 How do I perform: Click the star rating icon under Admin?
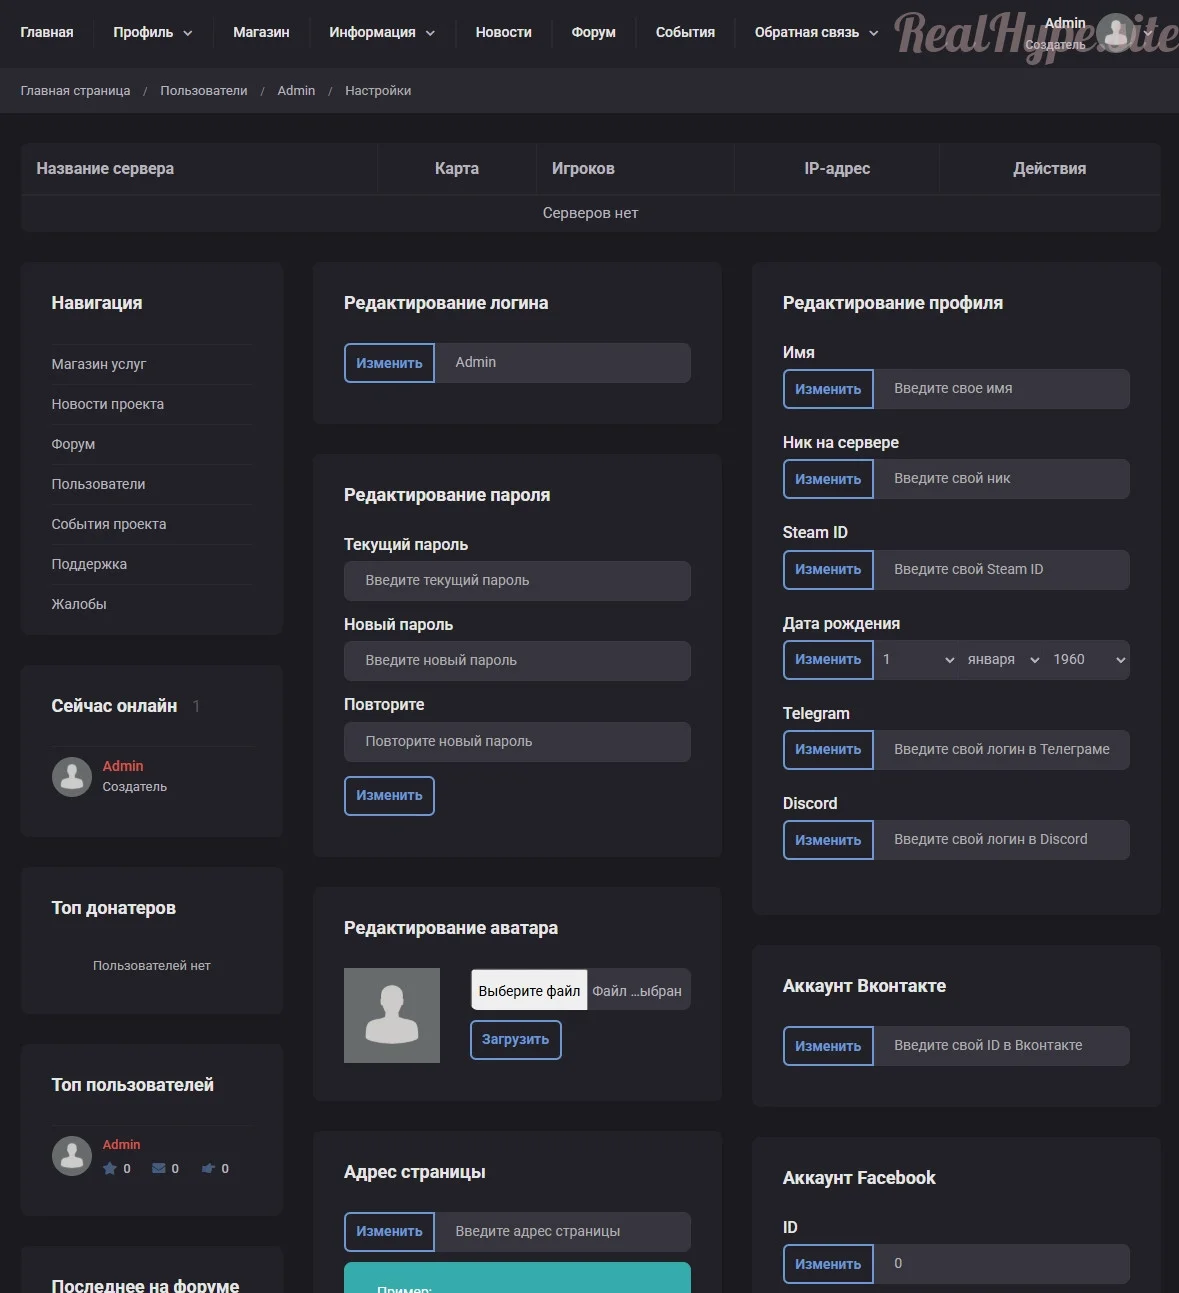pyautogui.click(x=110, y=1168)
